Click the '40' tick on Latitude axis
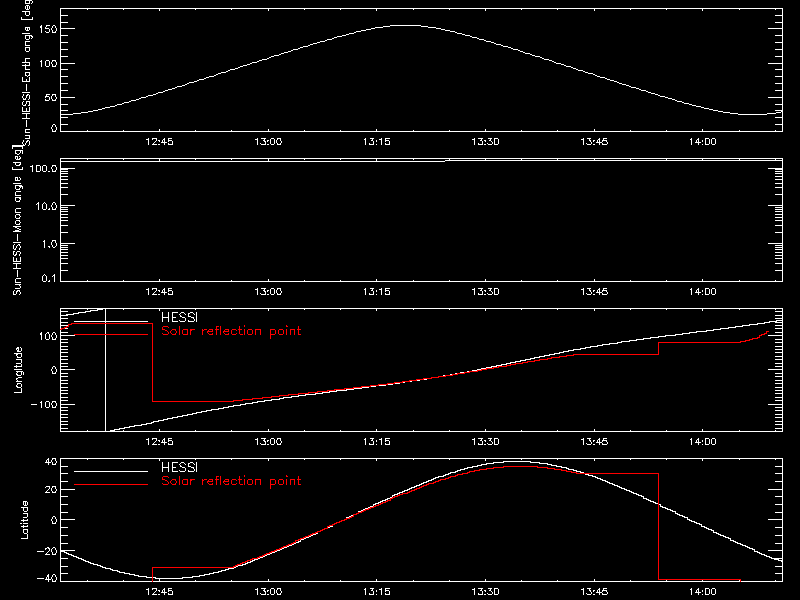Screen dimensions: 800x600 51,462
